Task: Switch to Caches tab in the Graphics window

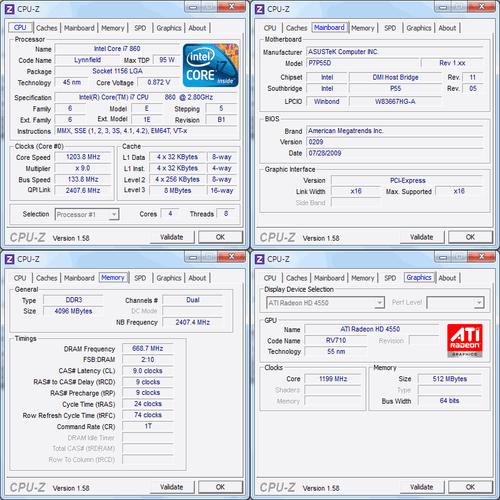Action: coord(296,278)
